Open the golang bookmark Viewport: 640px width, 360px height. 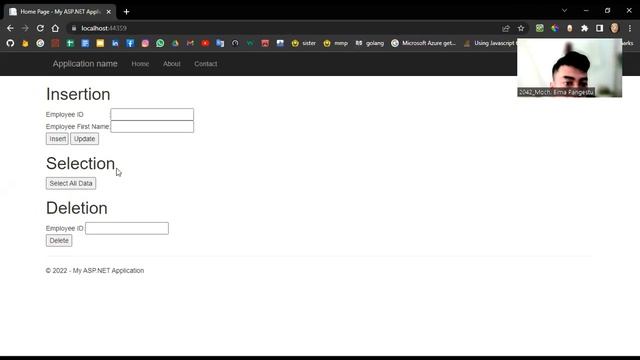[369, 43]
